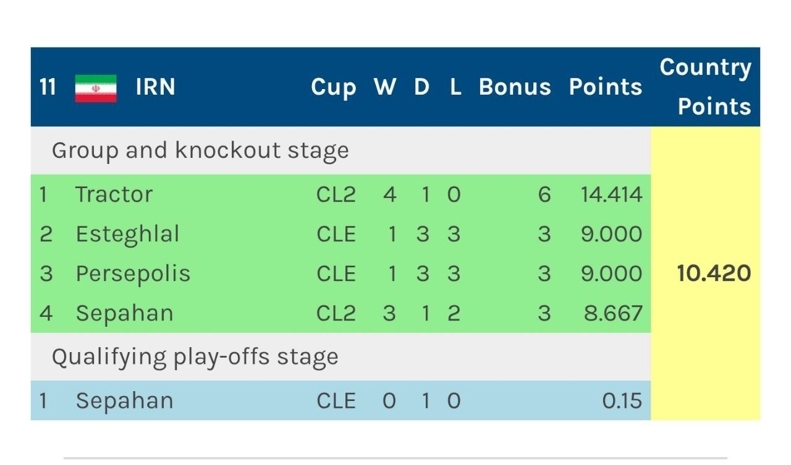Click the Qualifying play-offs stage heading
791x465 pixels.
tap(195, 357)
